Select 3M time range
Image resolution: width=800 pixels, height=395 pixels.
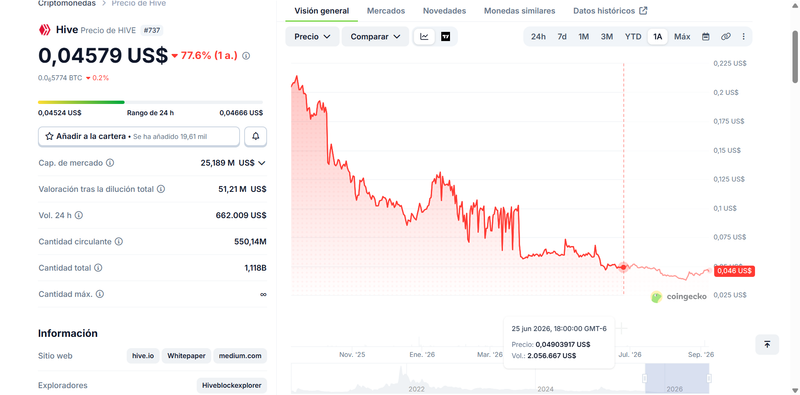(607, 37)
